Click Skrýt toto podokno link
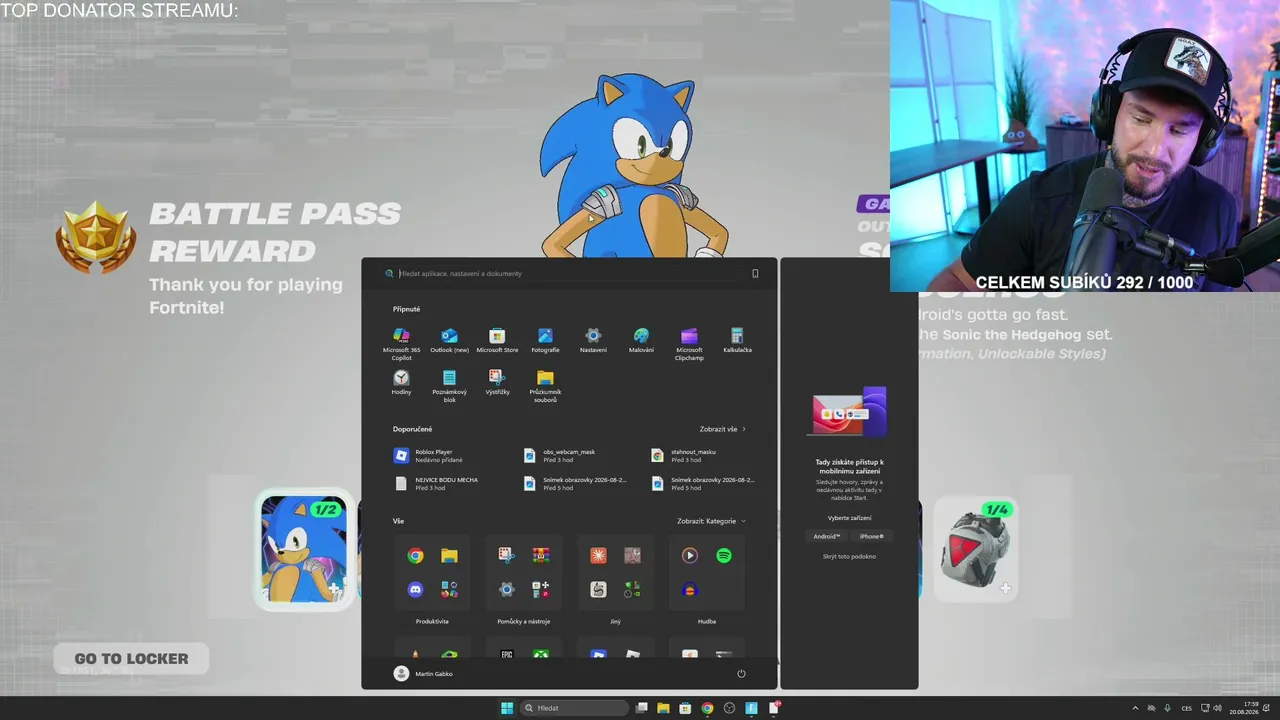The width and height of the screenshot is (1280, 720). click(849, 556)
